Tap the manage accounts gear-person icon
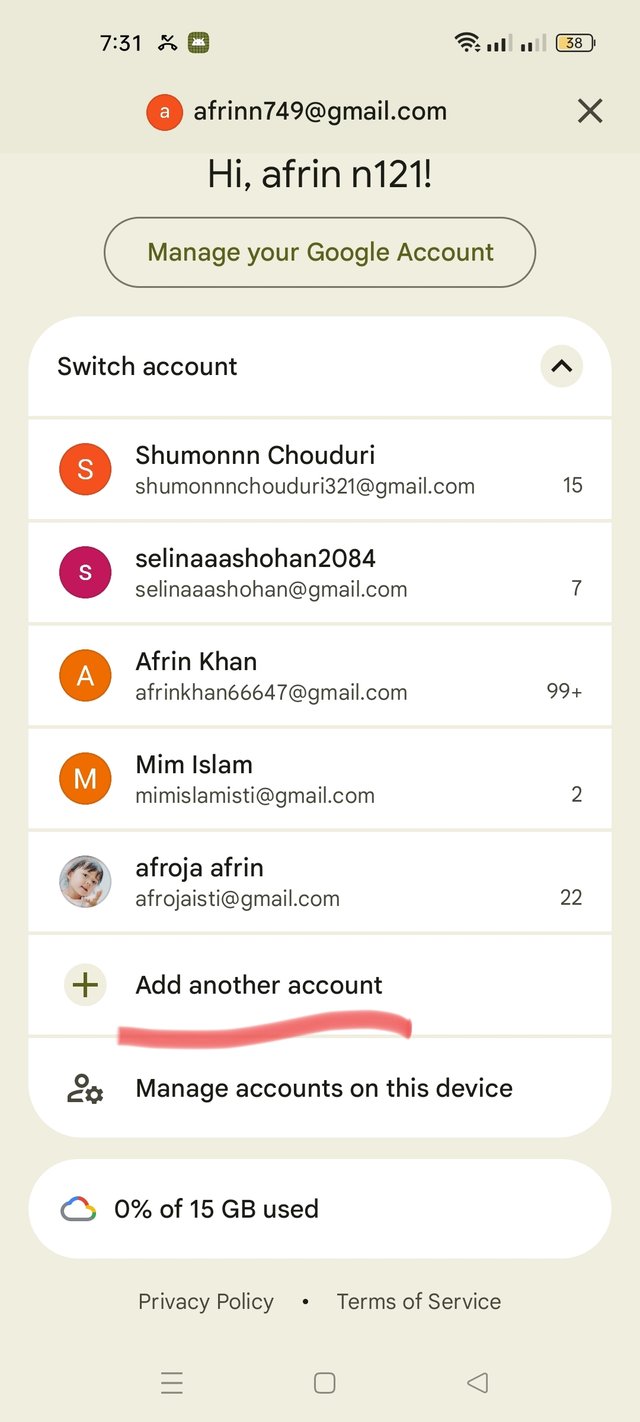640x1422 pixels. pyautogui.click(x=85, y=1088)
